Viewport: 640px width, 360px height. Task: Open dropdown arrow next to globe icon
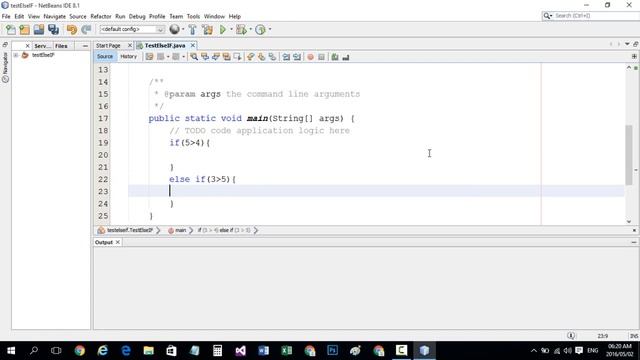183,29
